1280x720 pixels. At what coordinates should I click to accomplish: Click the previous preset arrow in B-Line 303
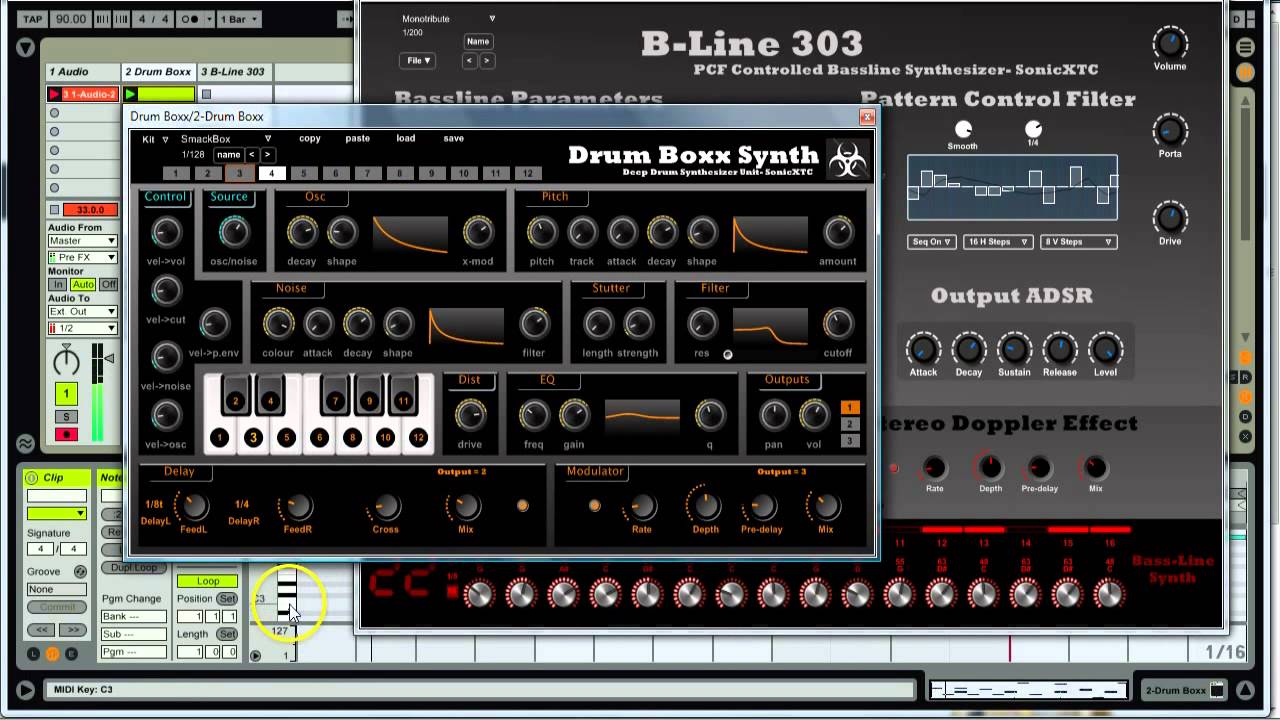pyautogui.click(x=470, y=61)
